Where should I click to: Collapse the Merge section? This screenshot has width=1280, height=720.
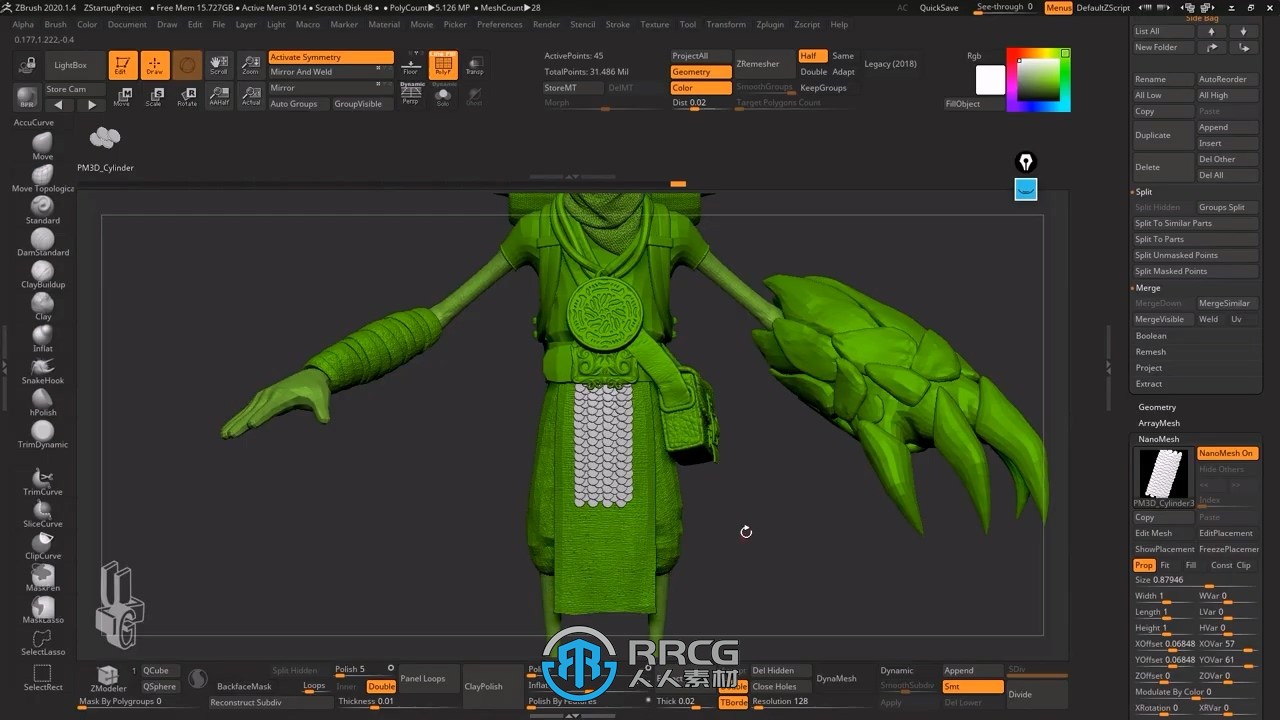(1147, 287)
